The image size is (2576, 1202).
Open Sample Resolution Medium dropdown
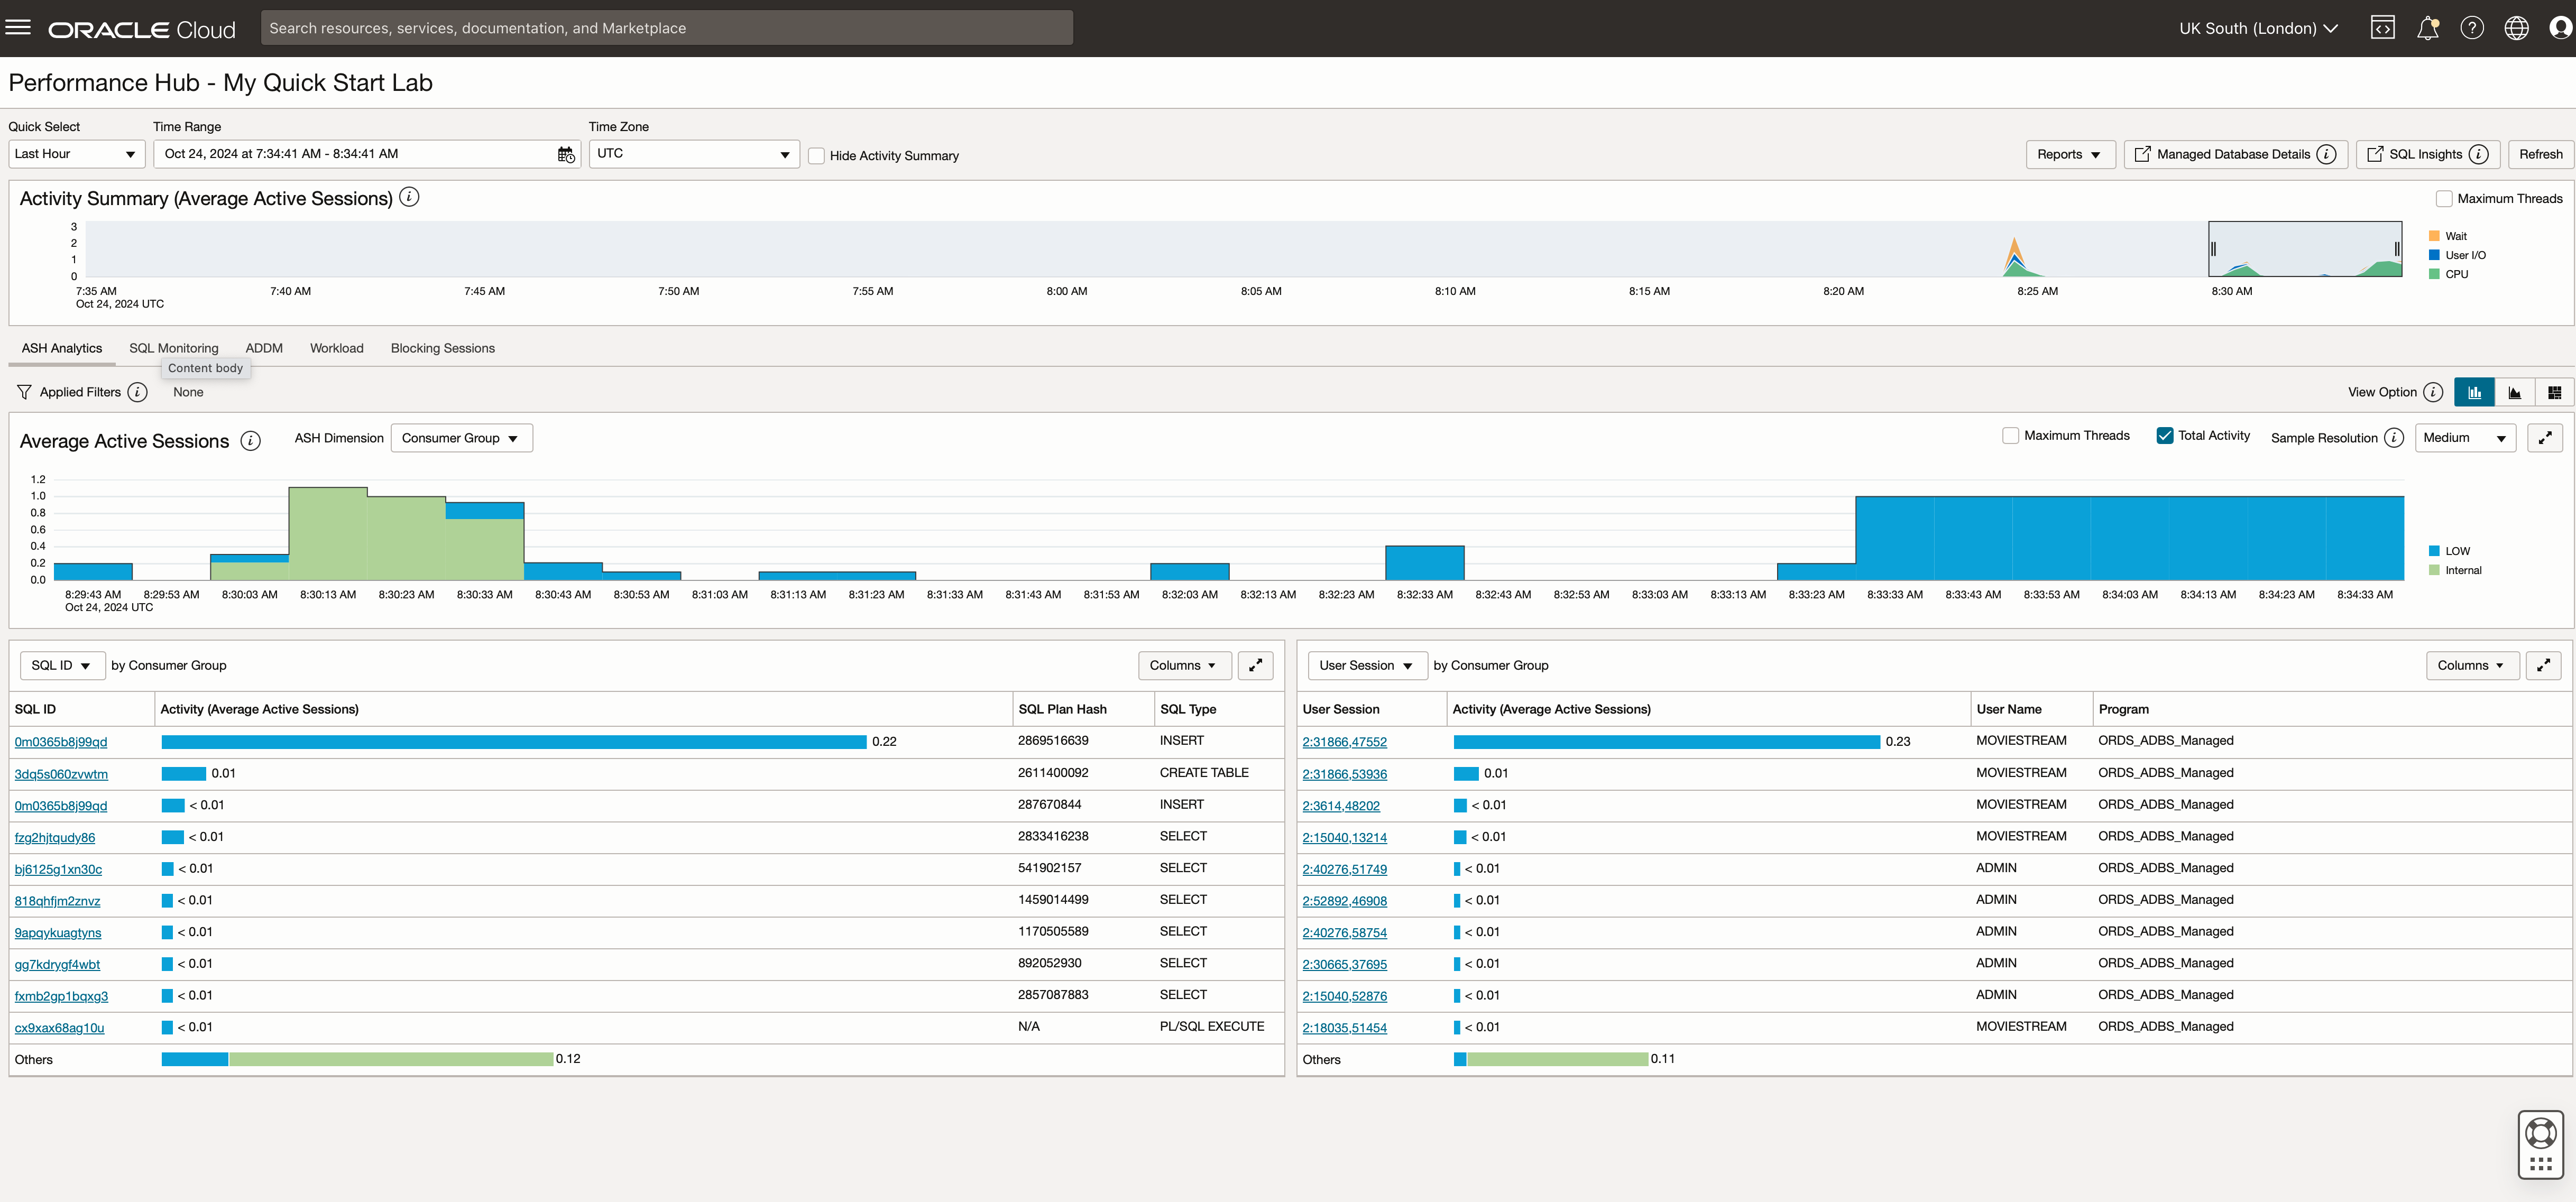click(2465, 438)
